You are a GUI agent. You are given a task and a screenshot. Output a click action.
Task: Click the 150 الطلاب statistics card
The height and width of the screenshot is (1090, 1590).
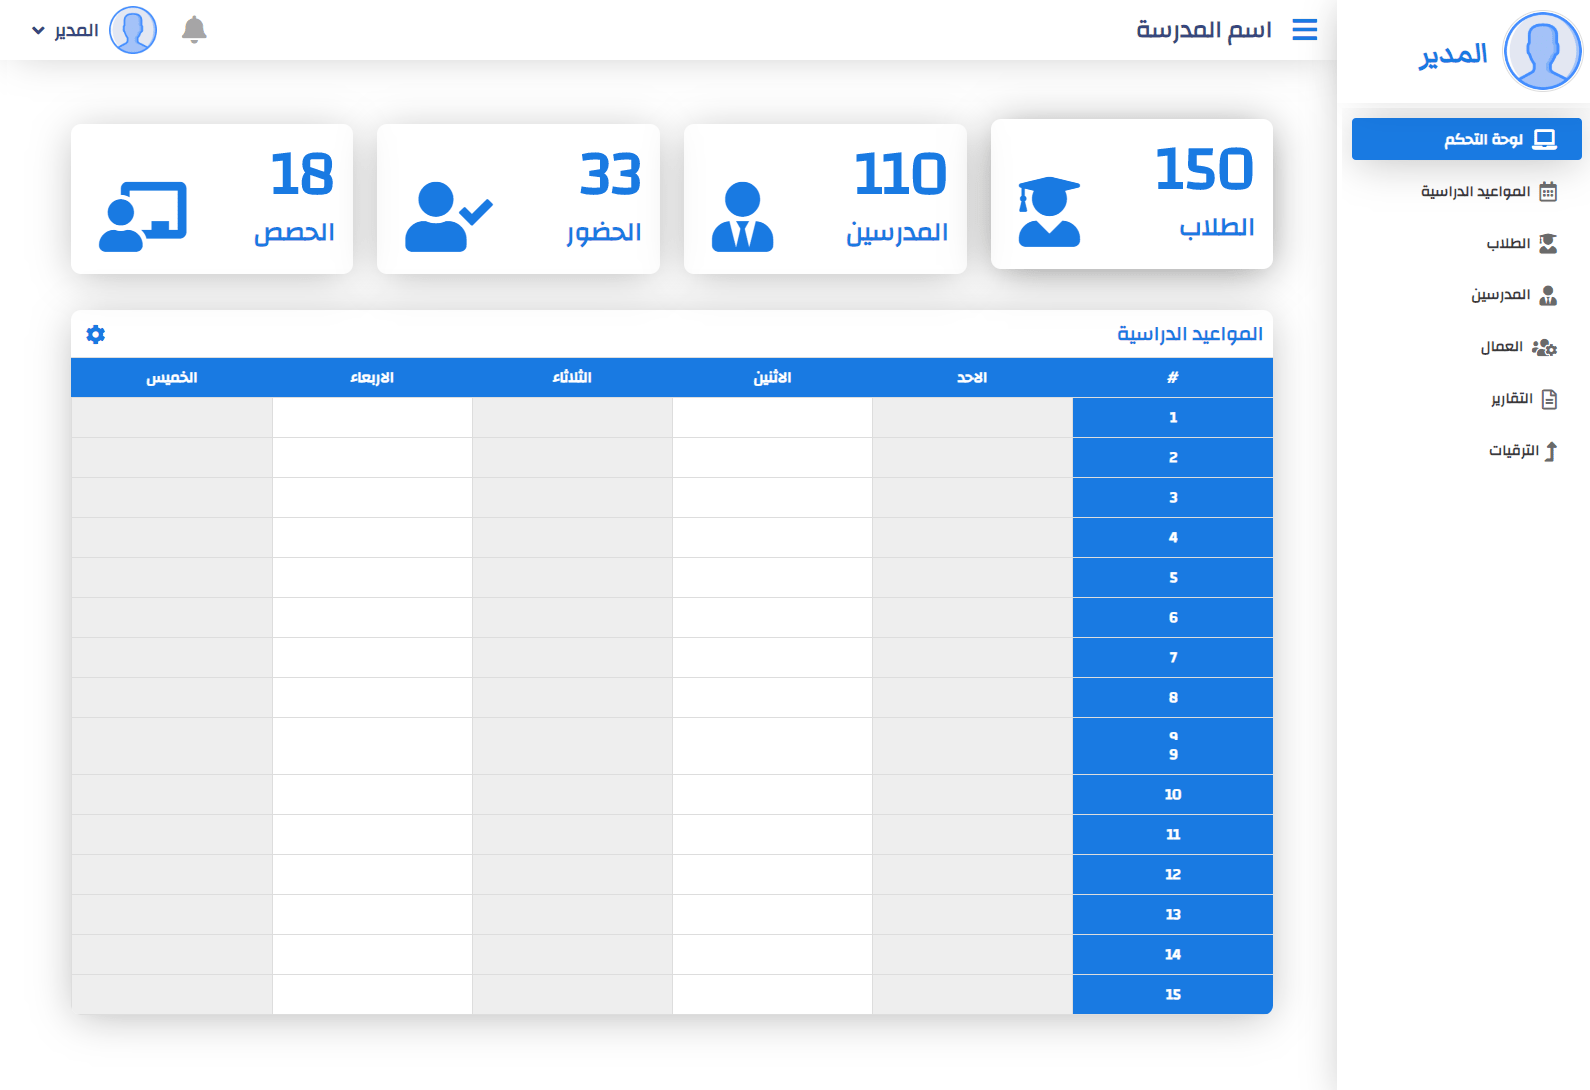click(1131, 194)
